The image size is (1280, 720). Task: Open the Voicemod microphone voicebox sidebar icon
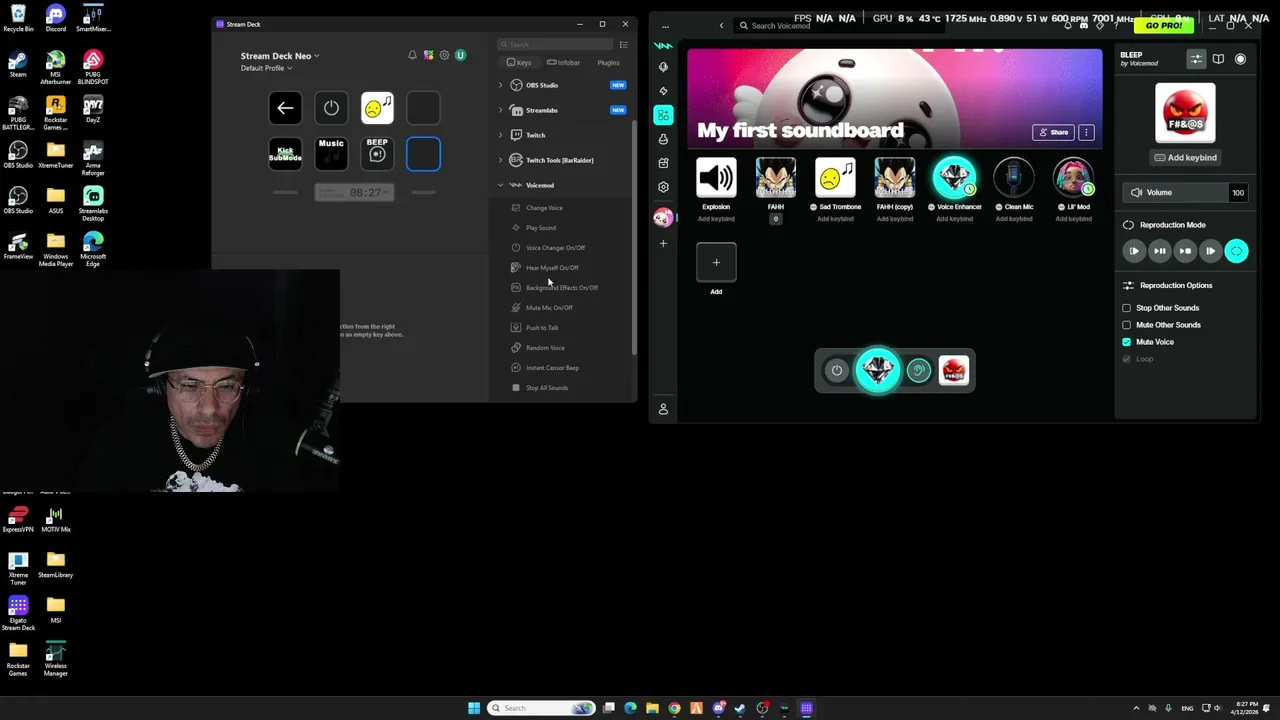pyautogui.click(x=663, y=67)
